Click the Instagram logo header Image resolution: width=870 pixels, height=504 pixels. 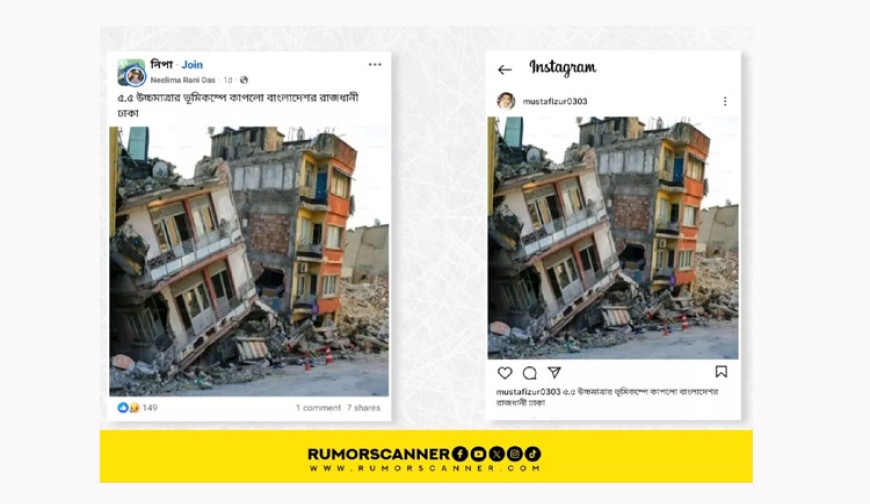563,68
